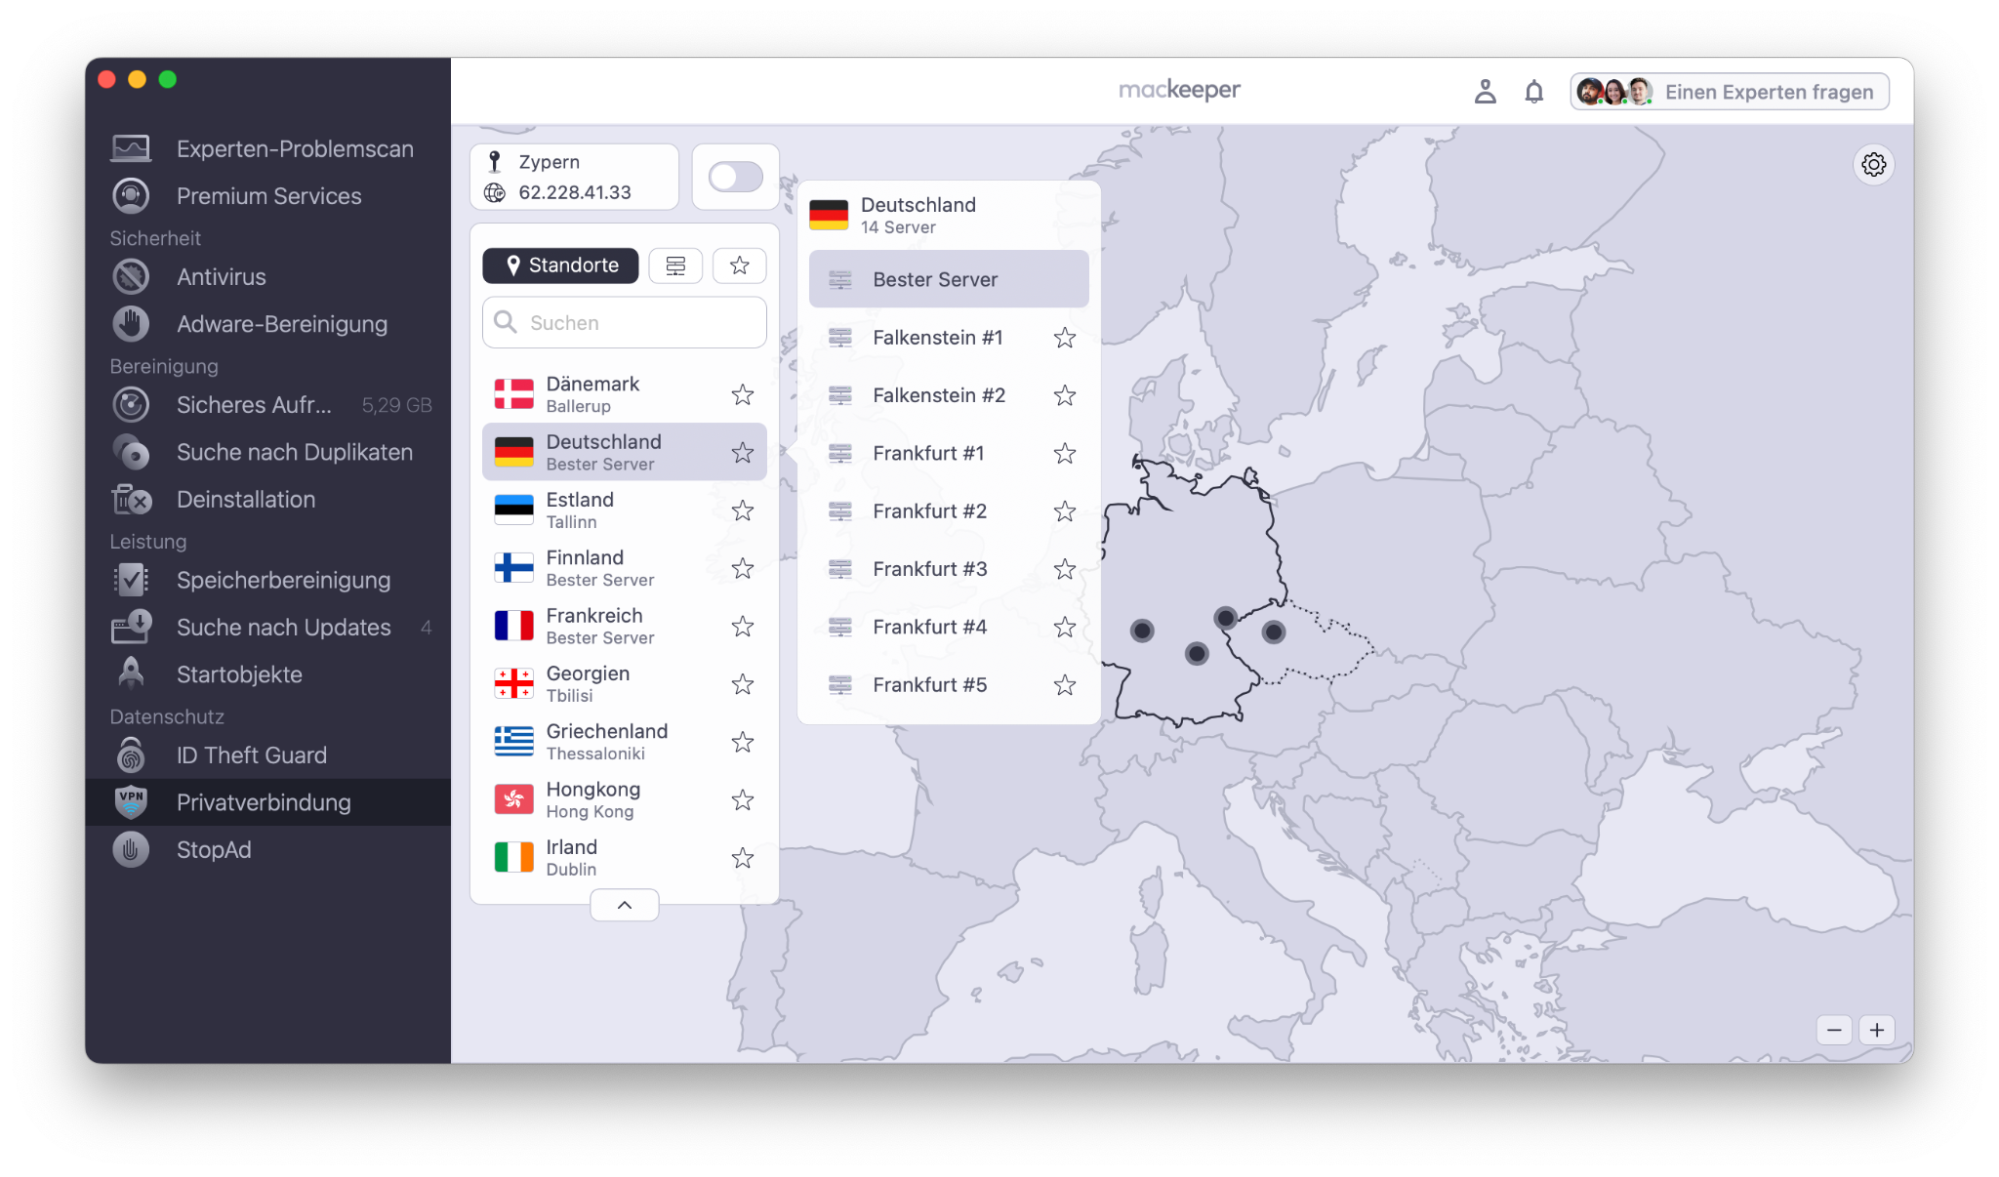The image size is (1999, 1177).
Task: Favorite the Frankfurt #1 server
Action: pos(1065,453)
